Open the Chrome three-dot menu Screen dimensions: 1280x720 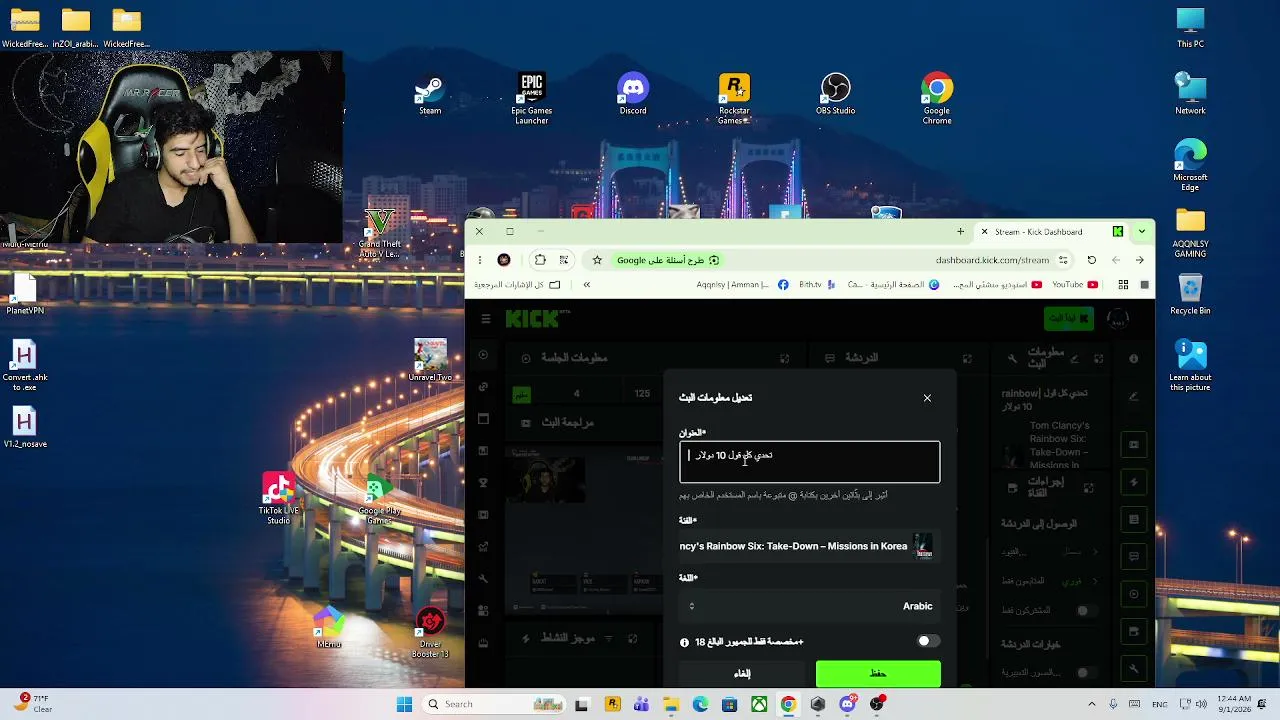pos(480,260)
